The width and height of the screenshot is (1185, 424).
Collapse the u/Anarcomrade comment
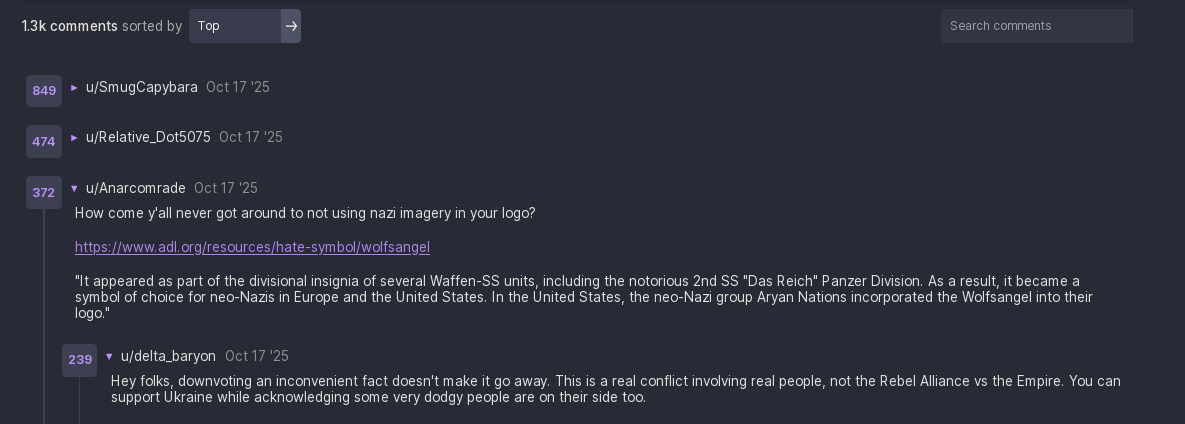[74, 189]
